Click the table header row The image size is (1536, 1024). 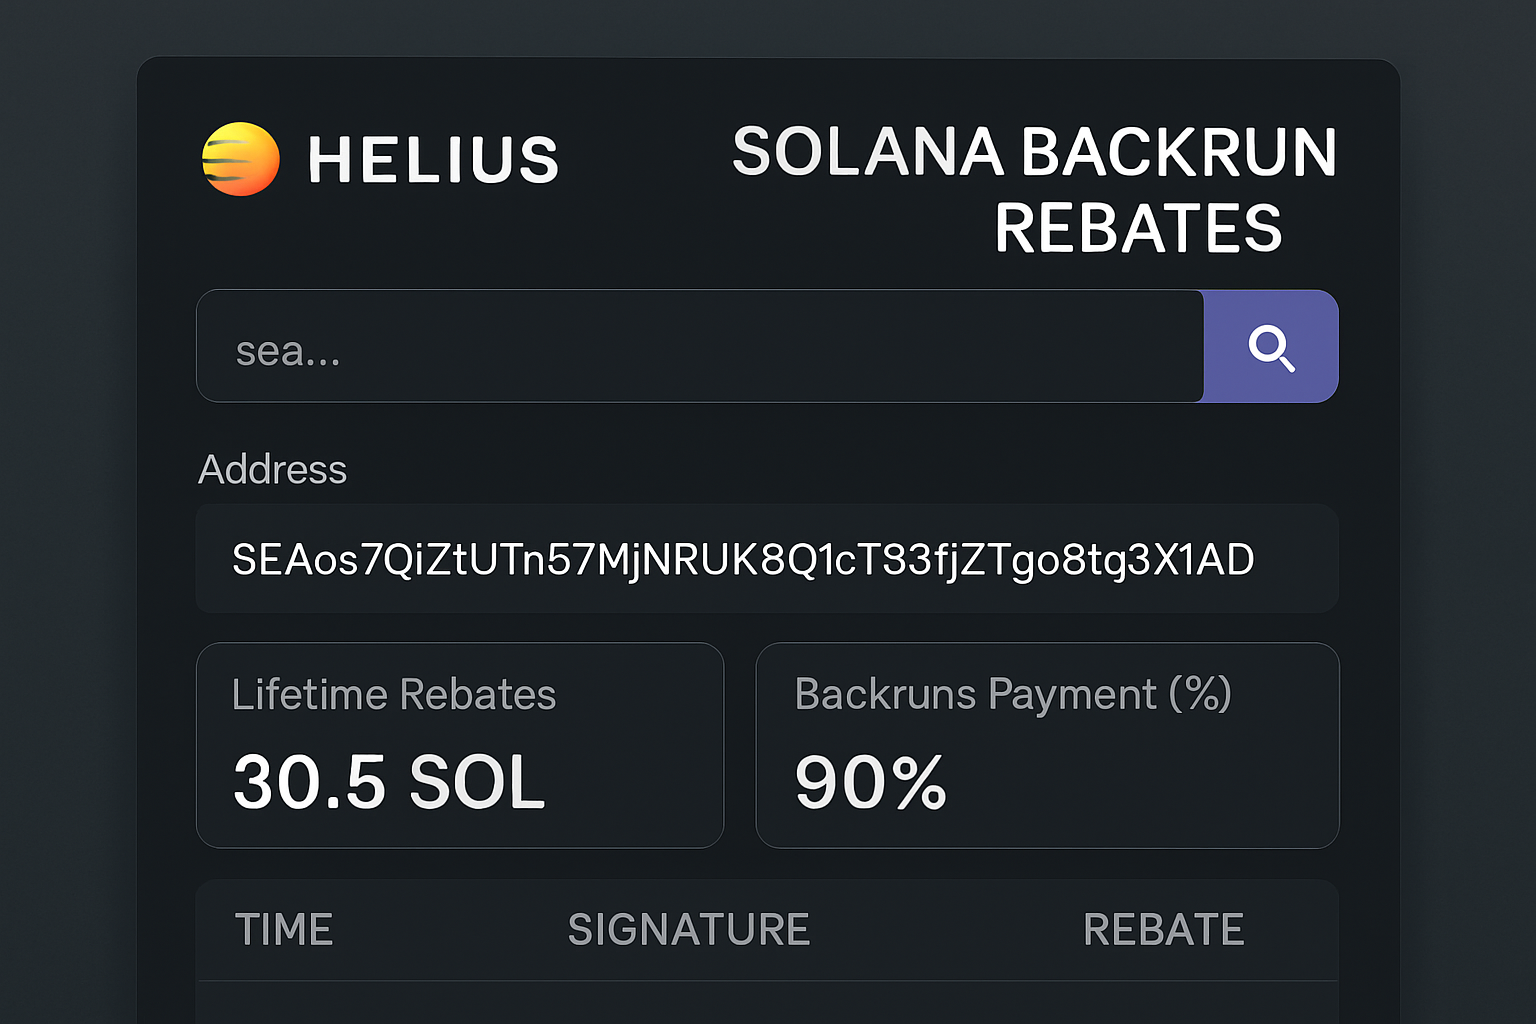pos(767,929)
